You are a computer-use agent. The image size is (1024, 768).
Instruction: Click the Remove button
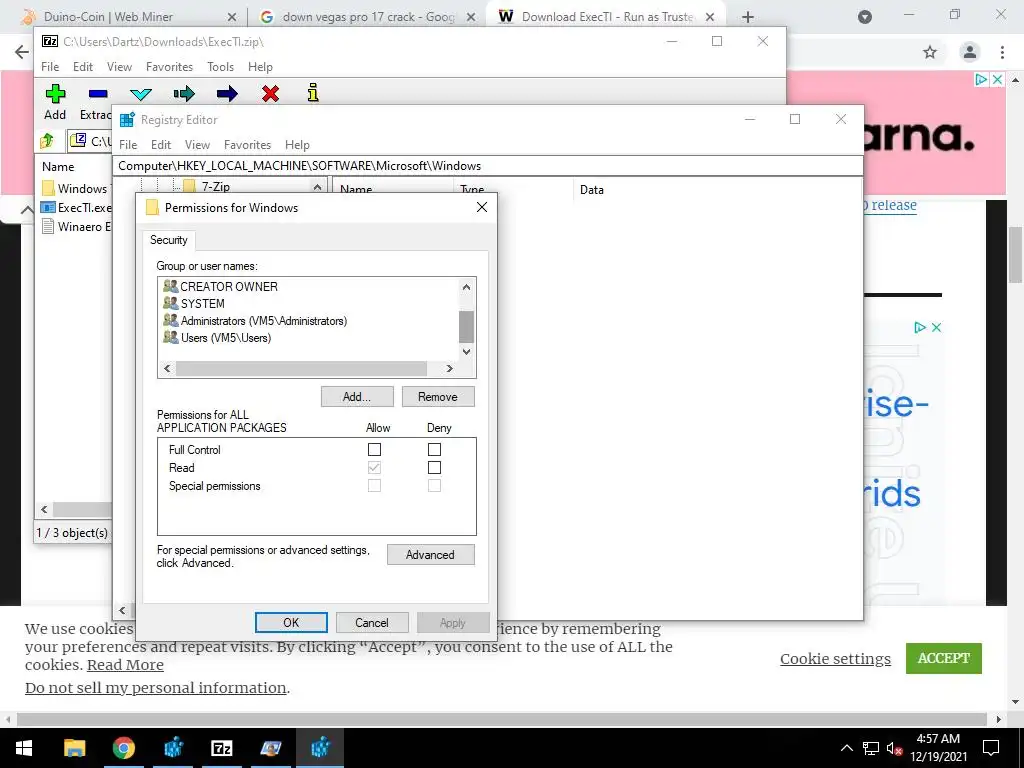tap(438, 396)
